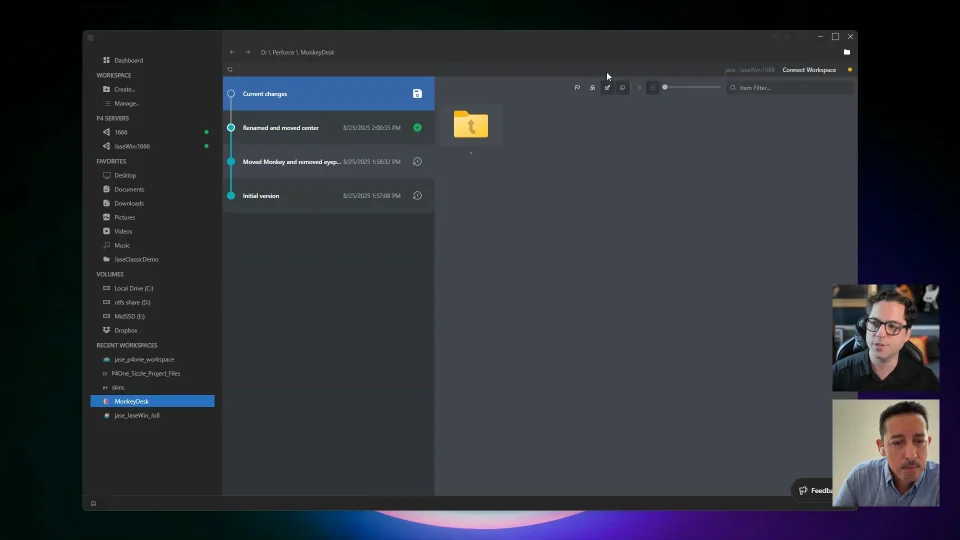This screenshot has height=540, width=960.
Task: Click the restore history icon for Initial version
Action: [417, 196]
